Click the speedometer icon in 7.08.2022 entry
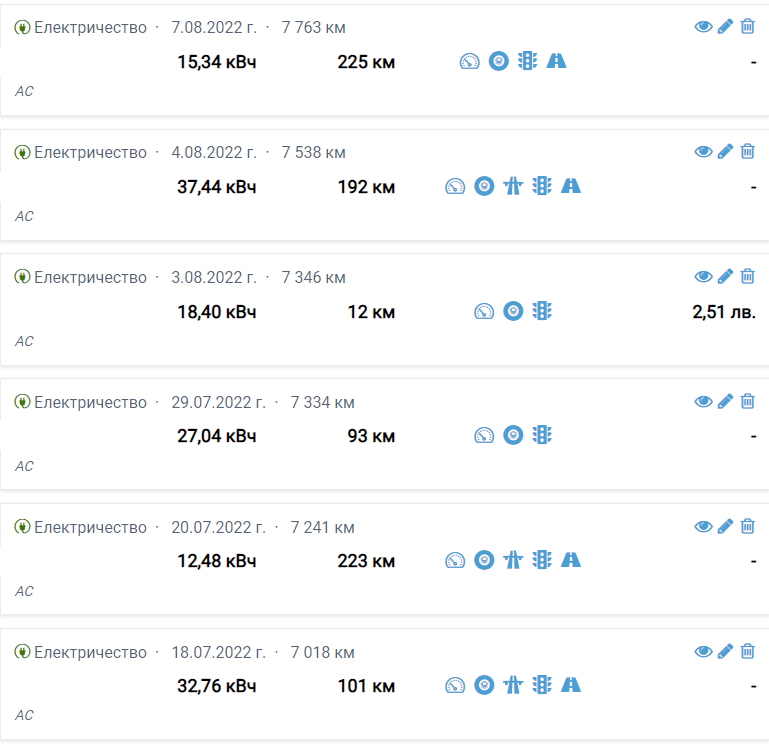This screenshot has width=769, height=746. [470, 61]
